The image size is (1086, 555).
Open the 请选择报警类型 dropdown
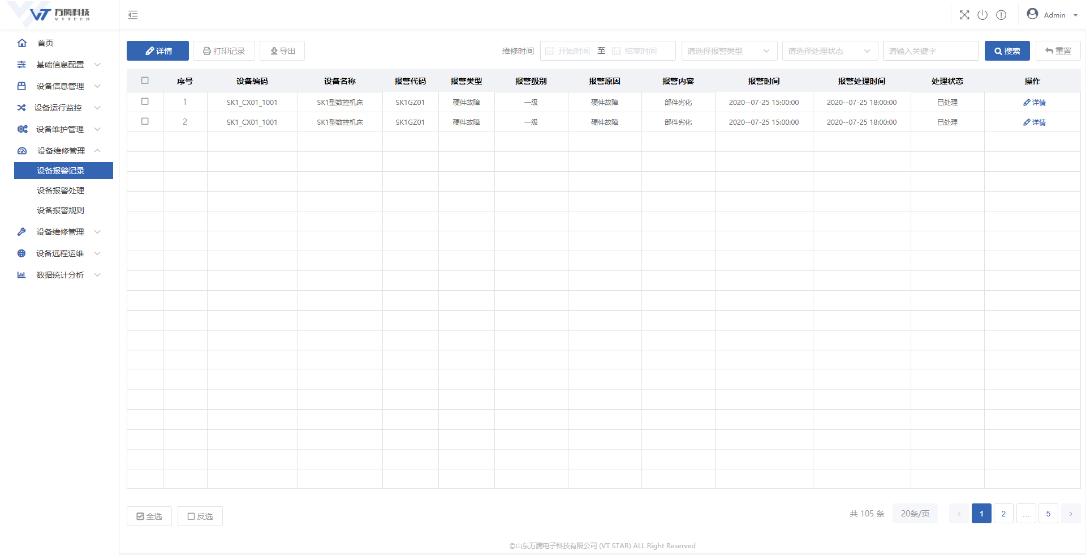pos(729,51)
